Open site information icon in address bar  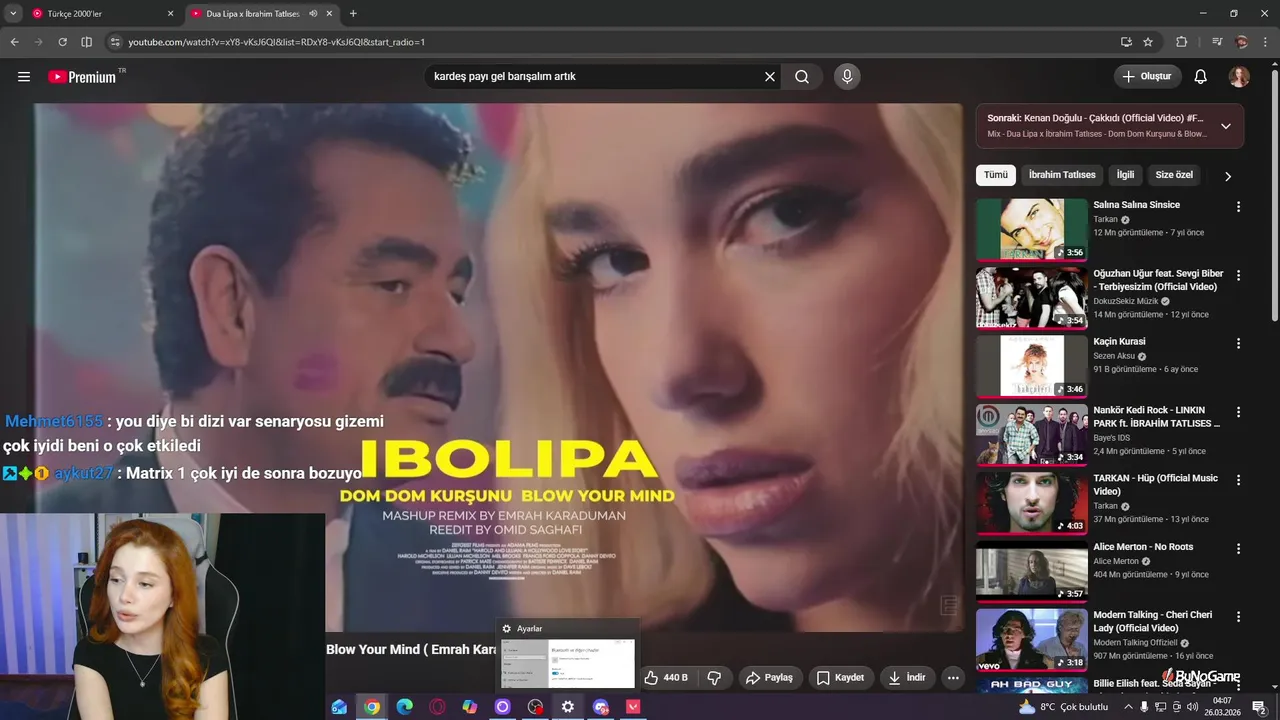[115, 42]
